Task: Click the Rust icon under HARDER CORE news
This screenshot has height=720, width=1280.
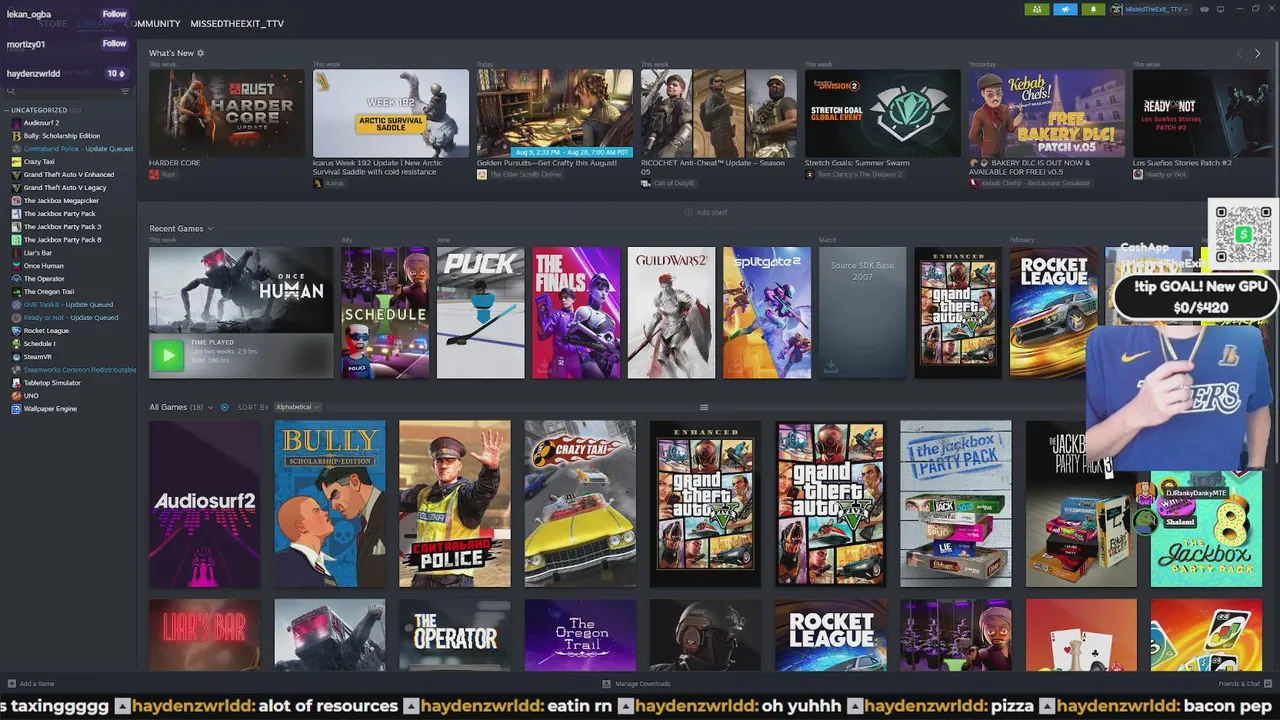Action: click(154, 174)
